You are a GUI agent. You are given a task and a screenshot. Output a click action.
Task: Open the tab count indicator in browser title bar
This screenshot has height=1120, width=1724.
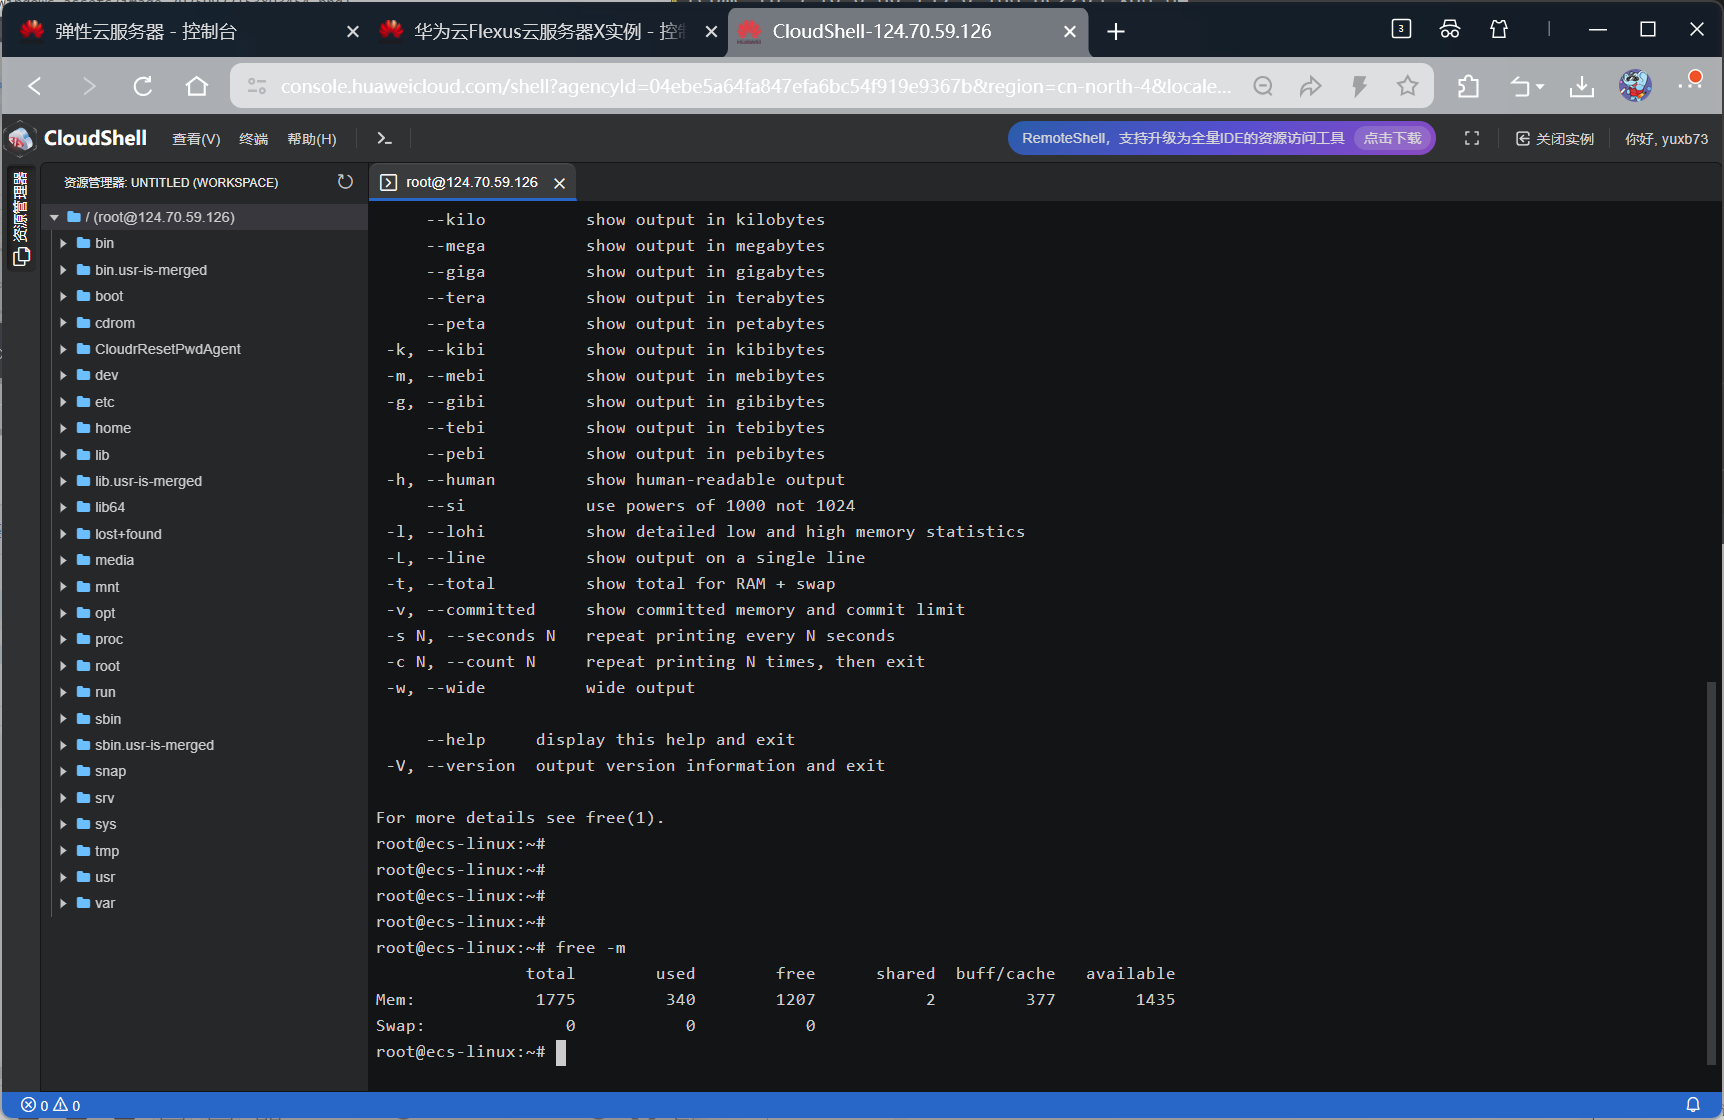click(x=1401, y=29)
